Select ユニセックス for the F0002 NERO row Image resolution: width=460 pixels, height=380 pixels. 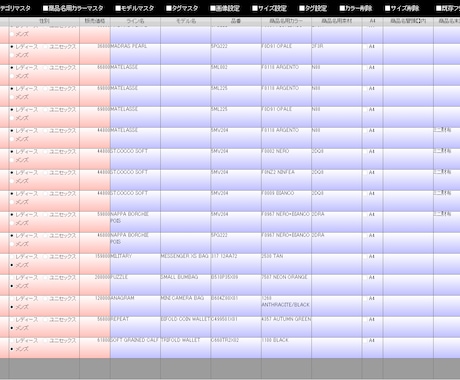pyautogui.click(x=46, y=152)
